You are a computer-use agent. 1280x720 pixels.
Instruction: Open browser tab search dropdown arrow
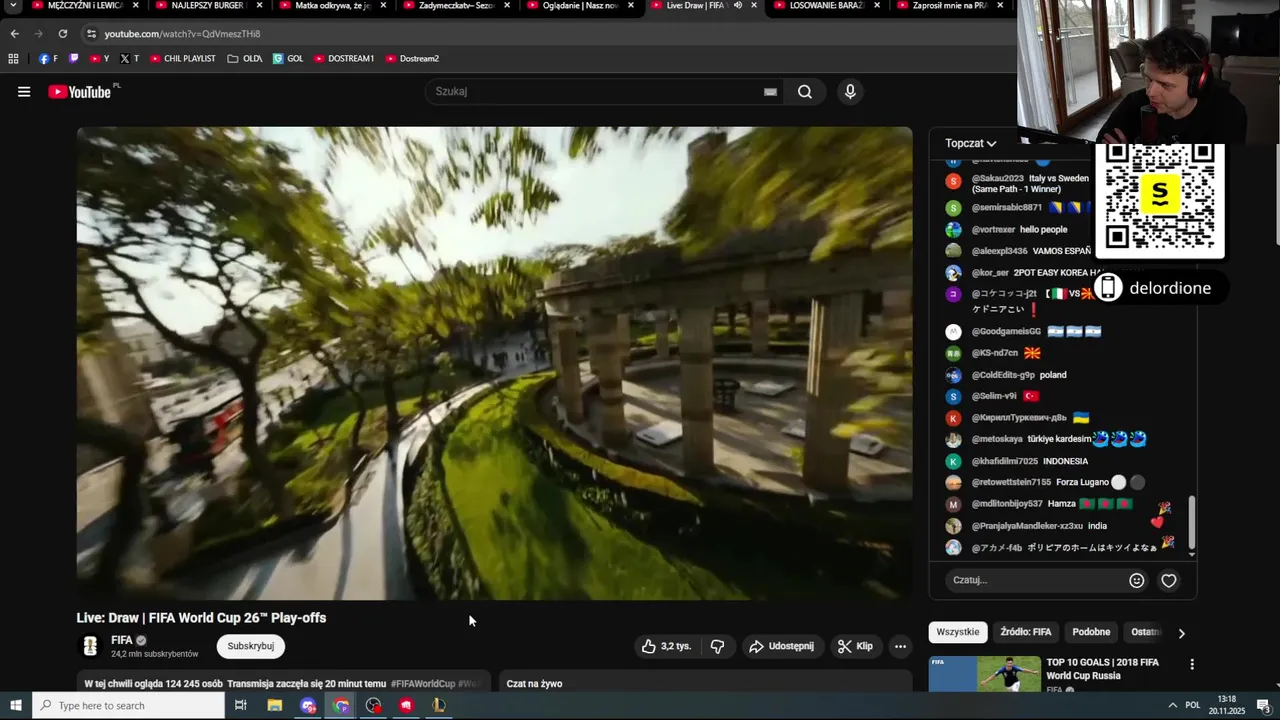pos(14,6)
